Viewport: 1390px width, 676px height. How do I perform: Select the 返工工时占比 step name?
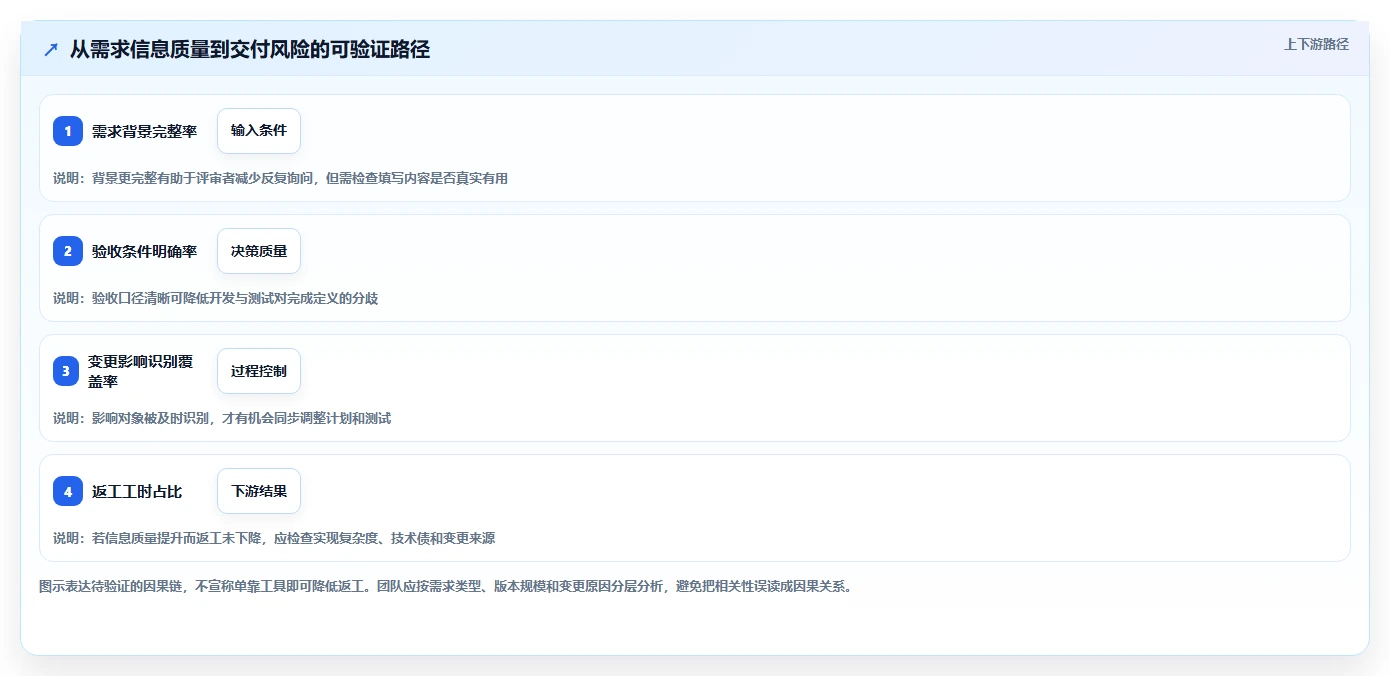(x=137, y=491)
